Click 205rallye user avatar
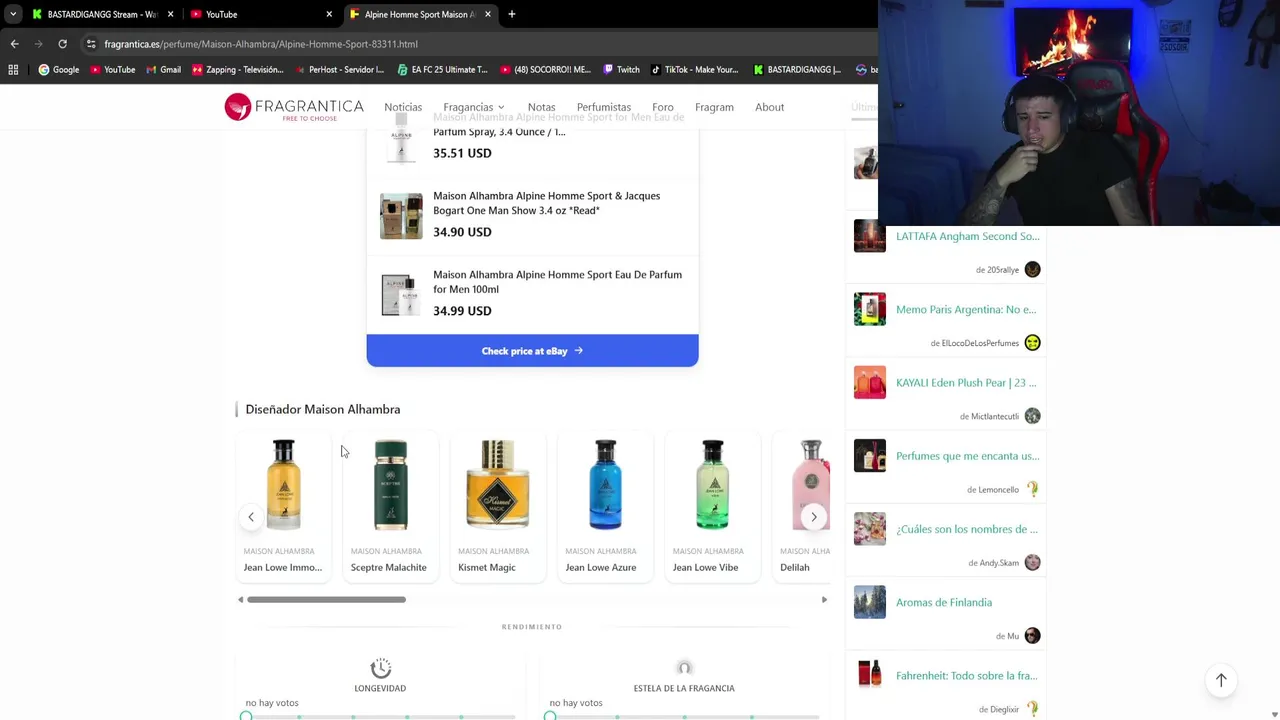Image resolution: width=1280 pixels, height=720 pixels. point(1032,269)
